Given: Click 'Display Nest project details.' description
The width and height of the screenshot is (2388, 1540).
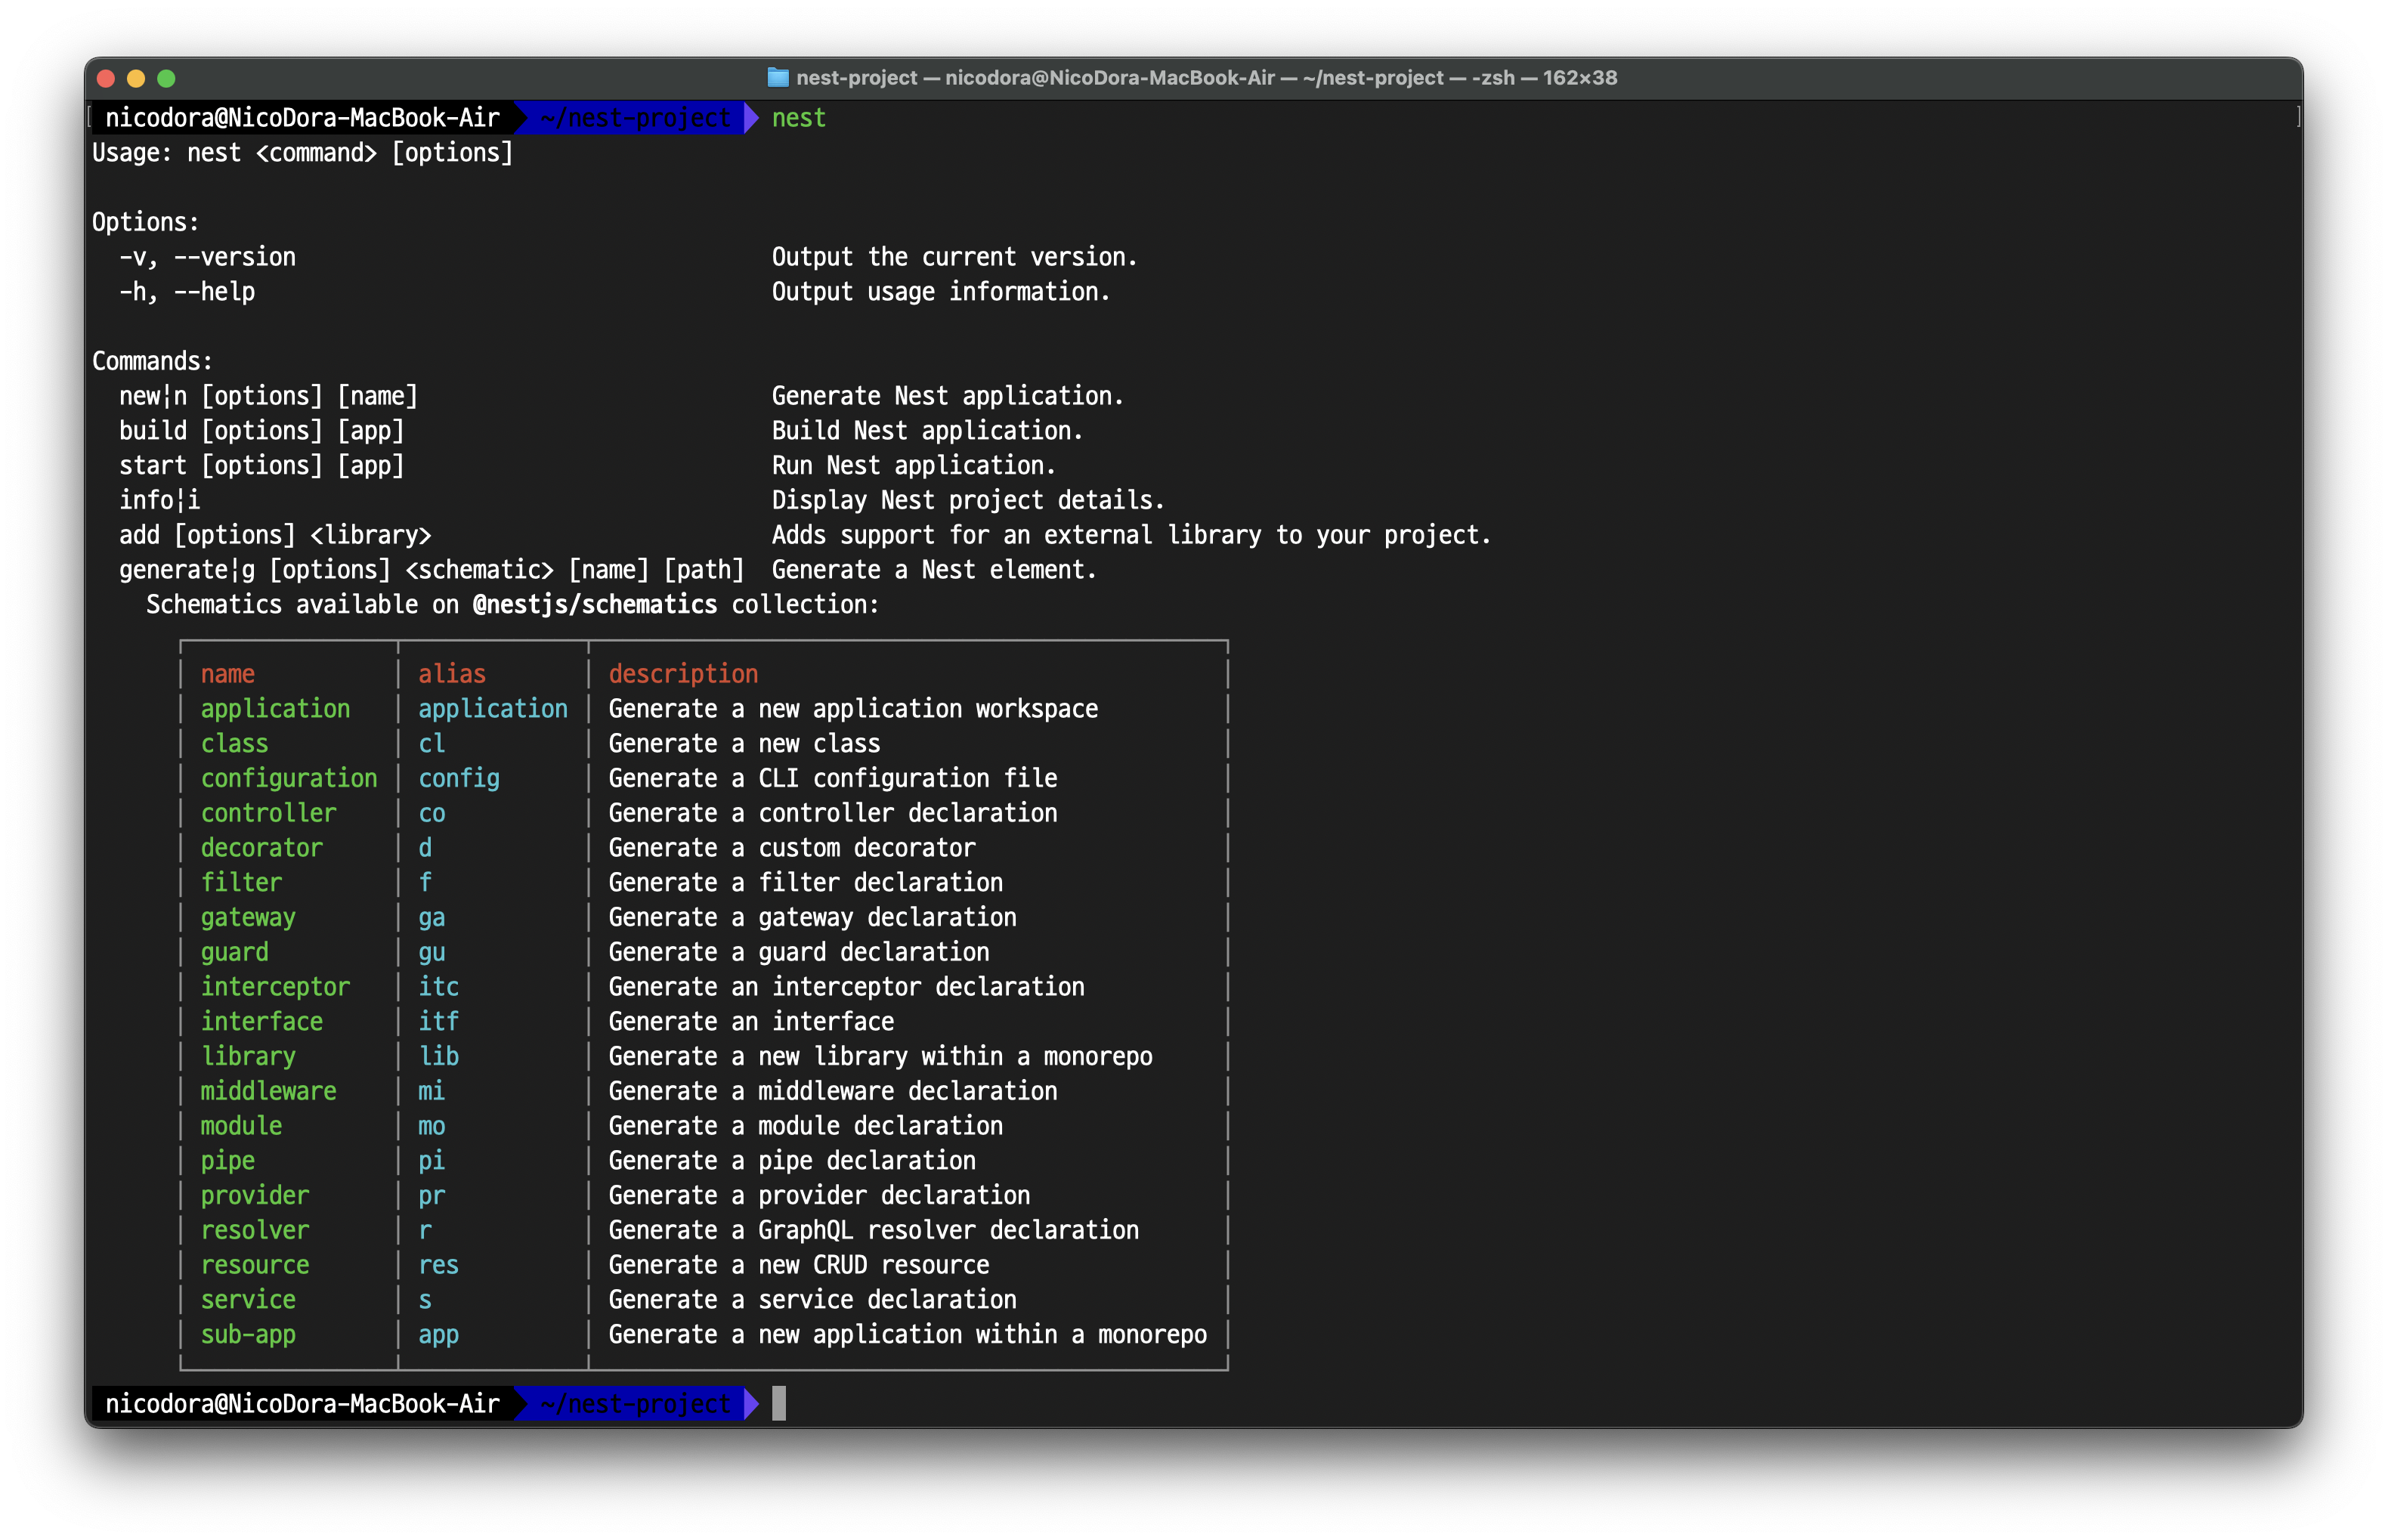Looking at the screenshot, I should tap(968, 500).
